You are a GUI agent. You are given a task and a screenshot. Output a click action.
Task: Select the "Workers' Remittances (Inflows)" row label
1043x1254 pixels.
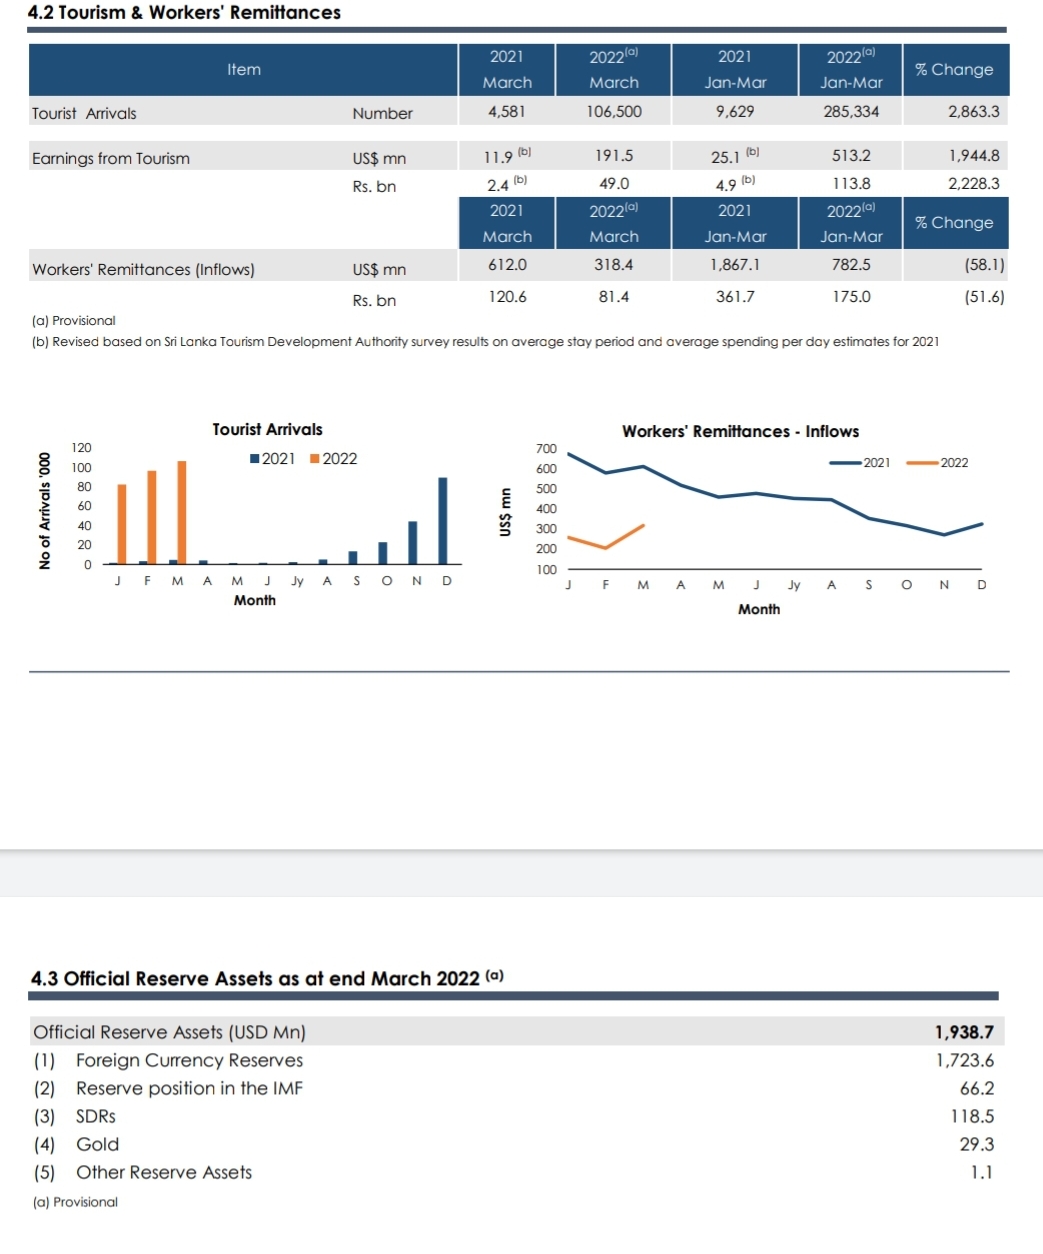pos(143,269)
